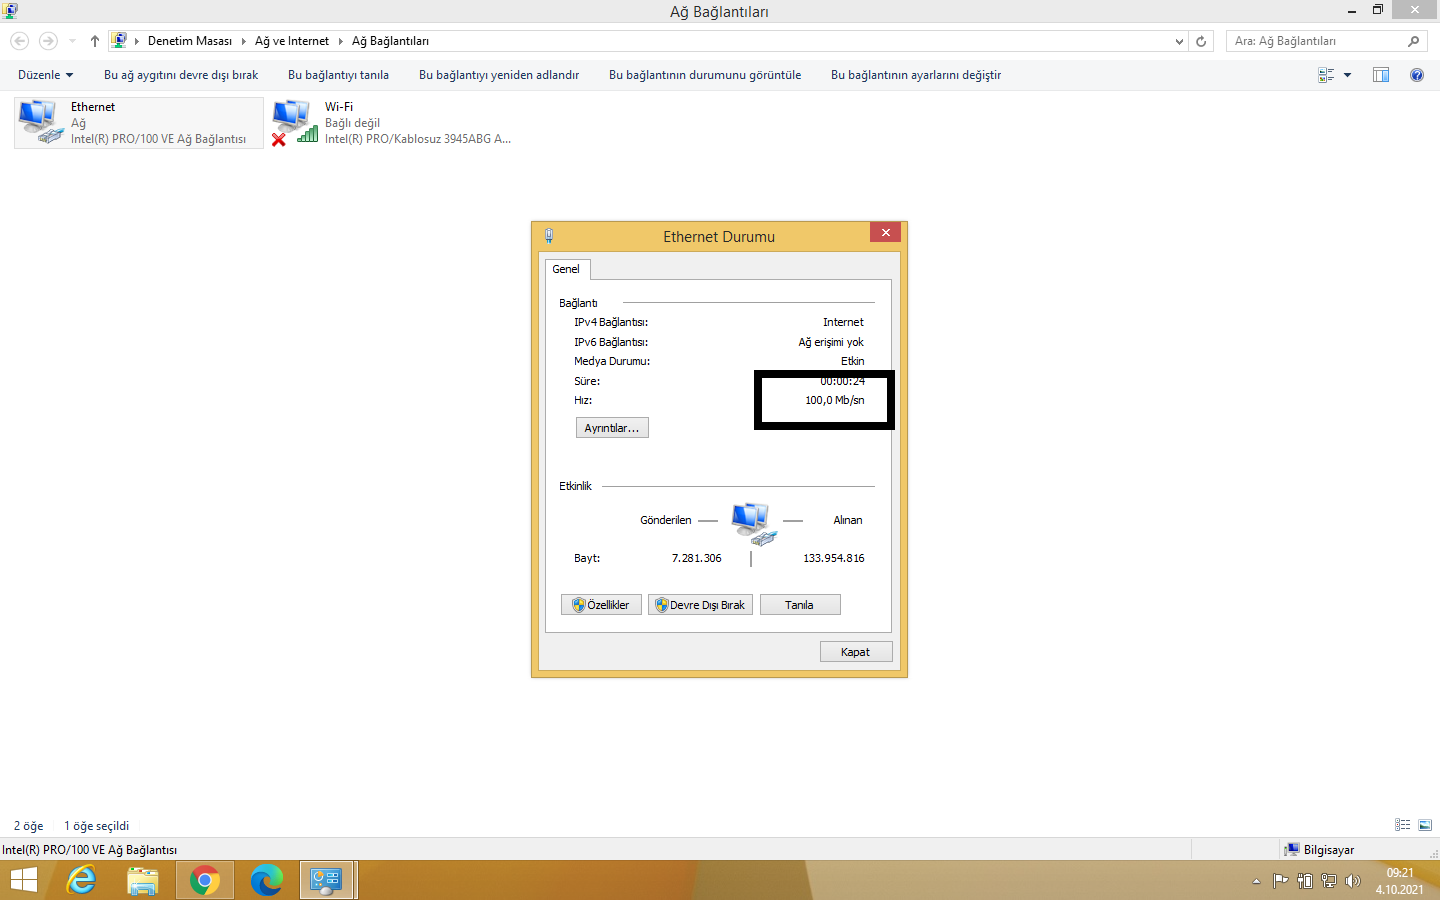The image size is (1440, 900).
Task: Click the 100,0 Mb/sn speed value
Action: click(x=835, y=400)
